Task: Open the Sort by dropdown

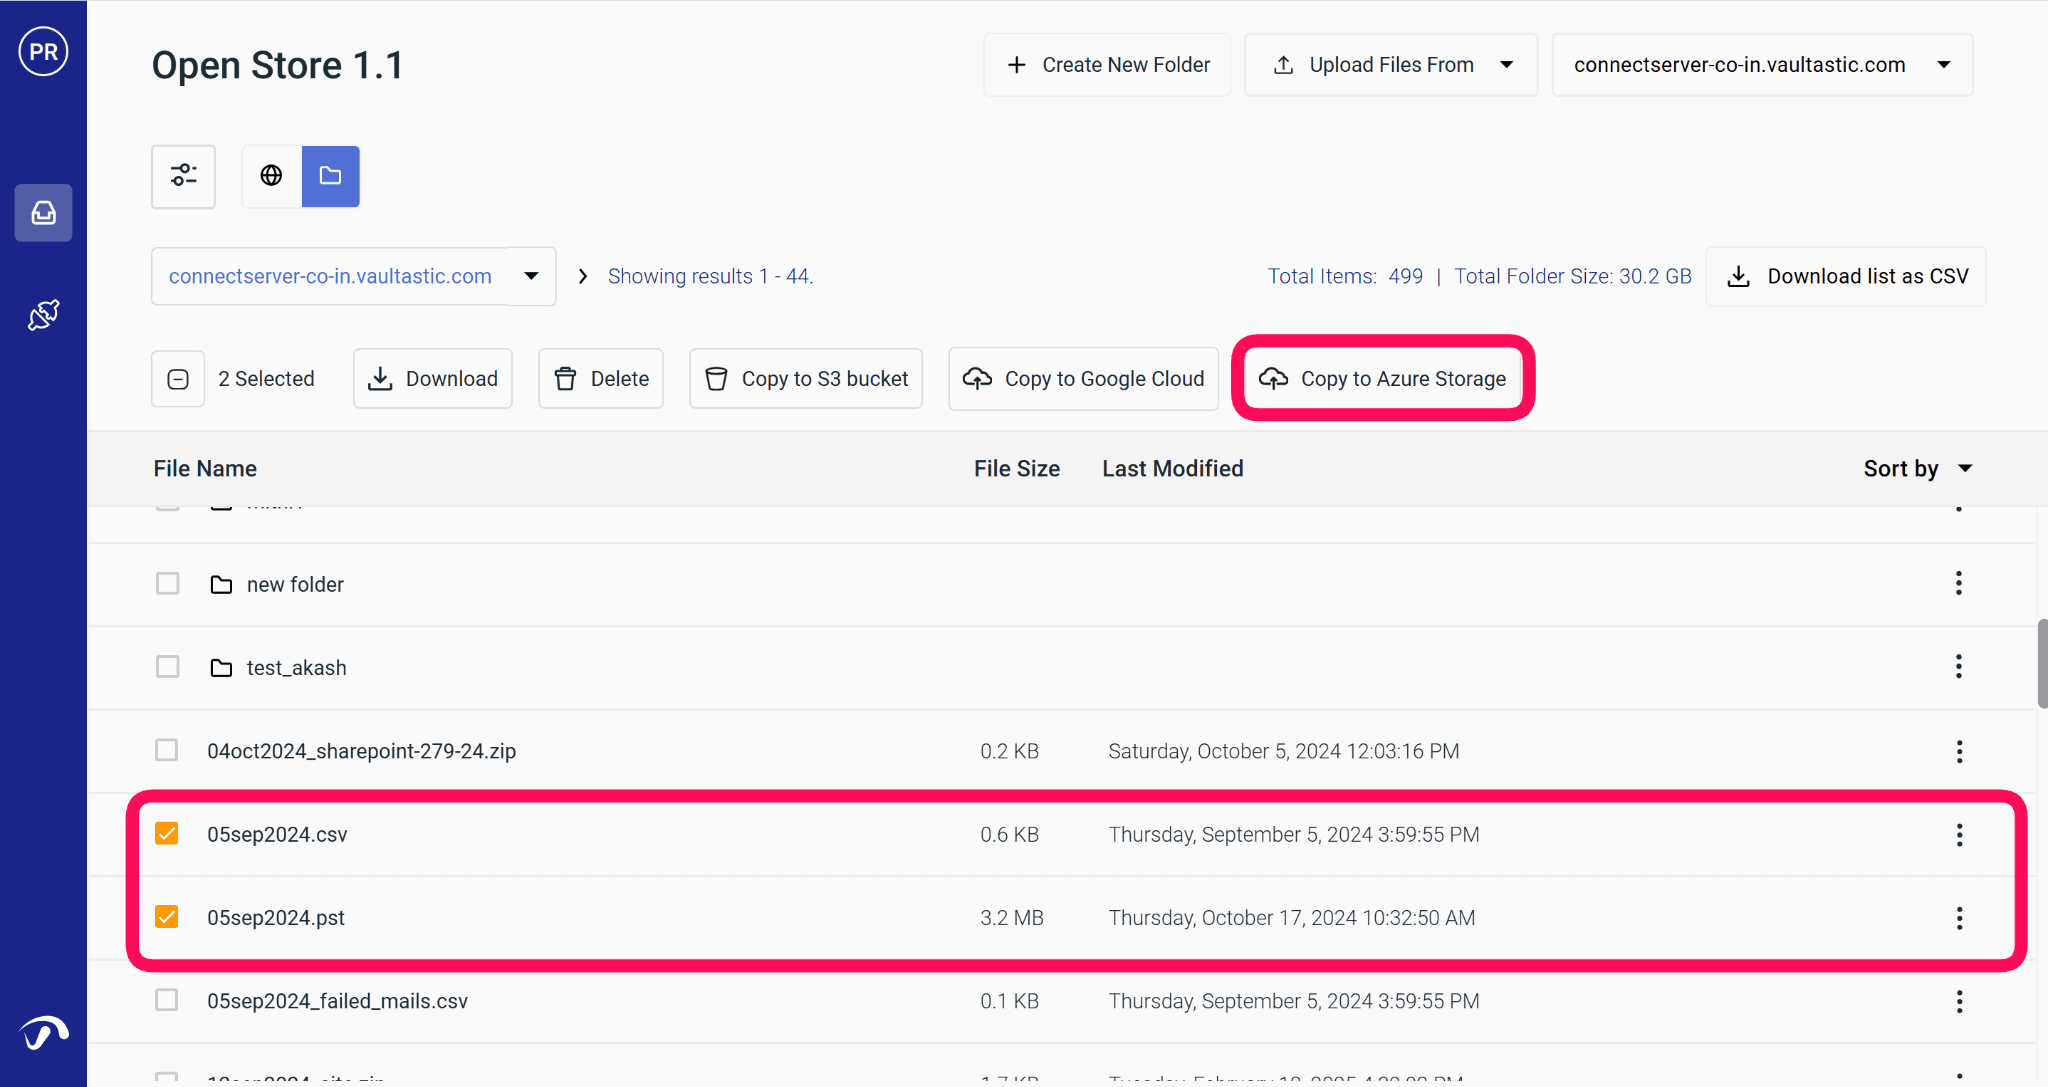Action: pyautogui.click(x=1917, y=468)
